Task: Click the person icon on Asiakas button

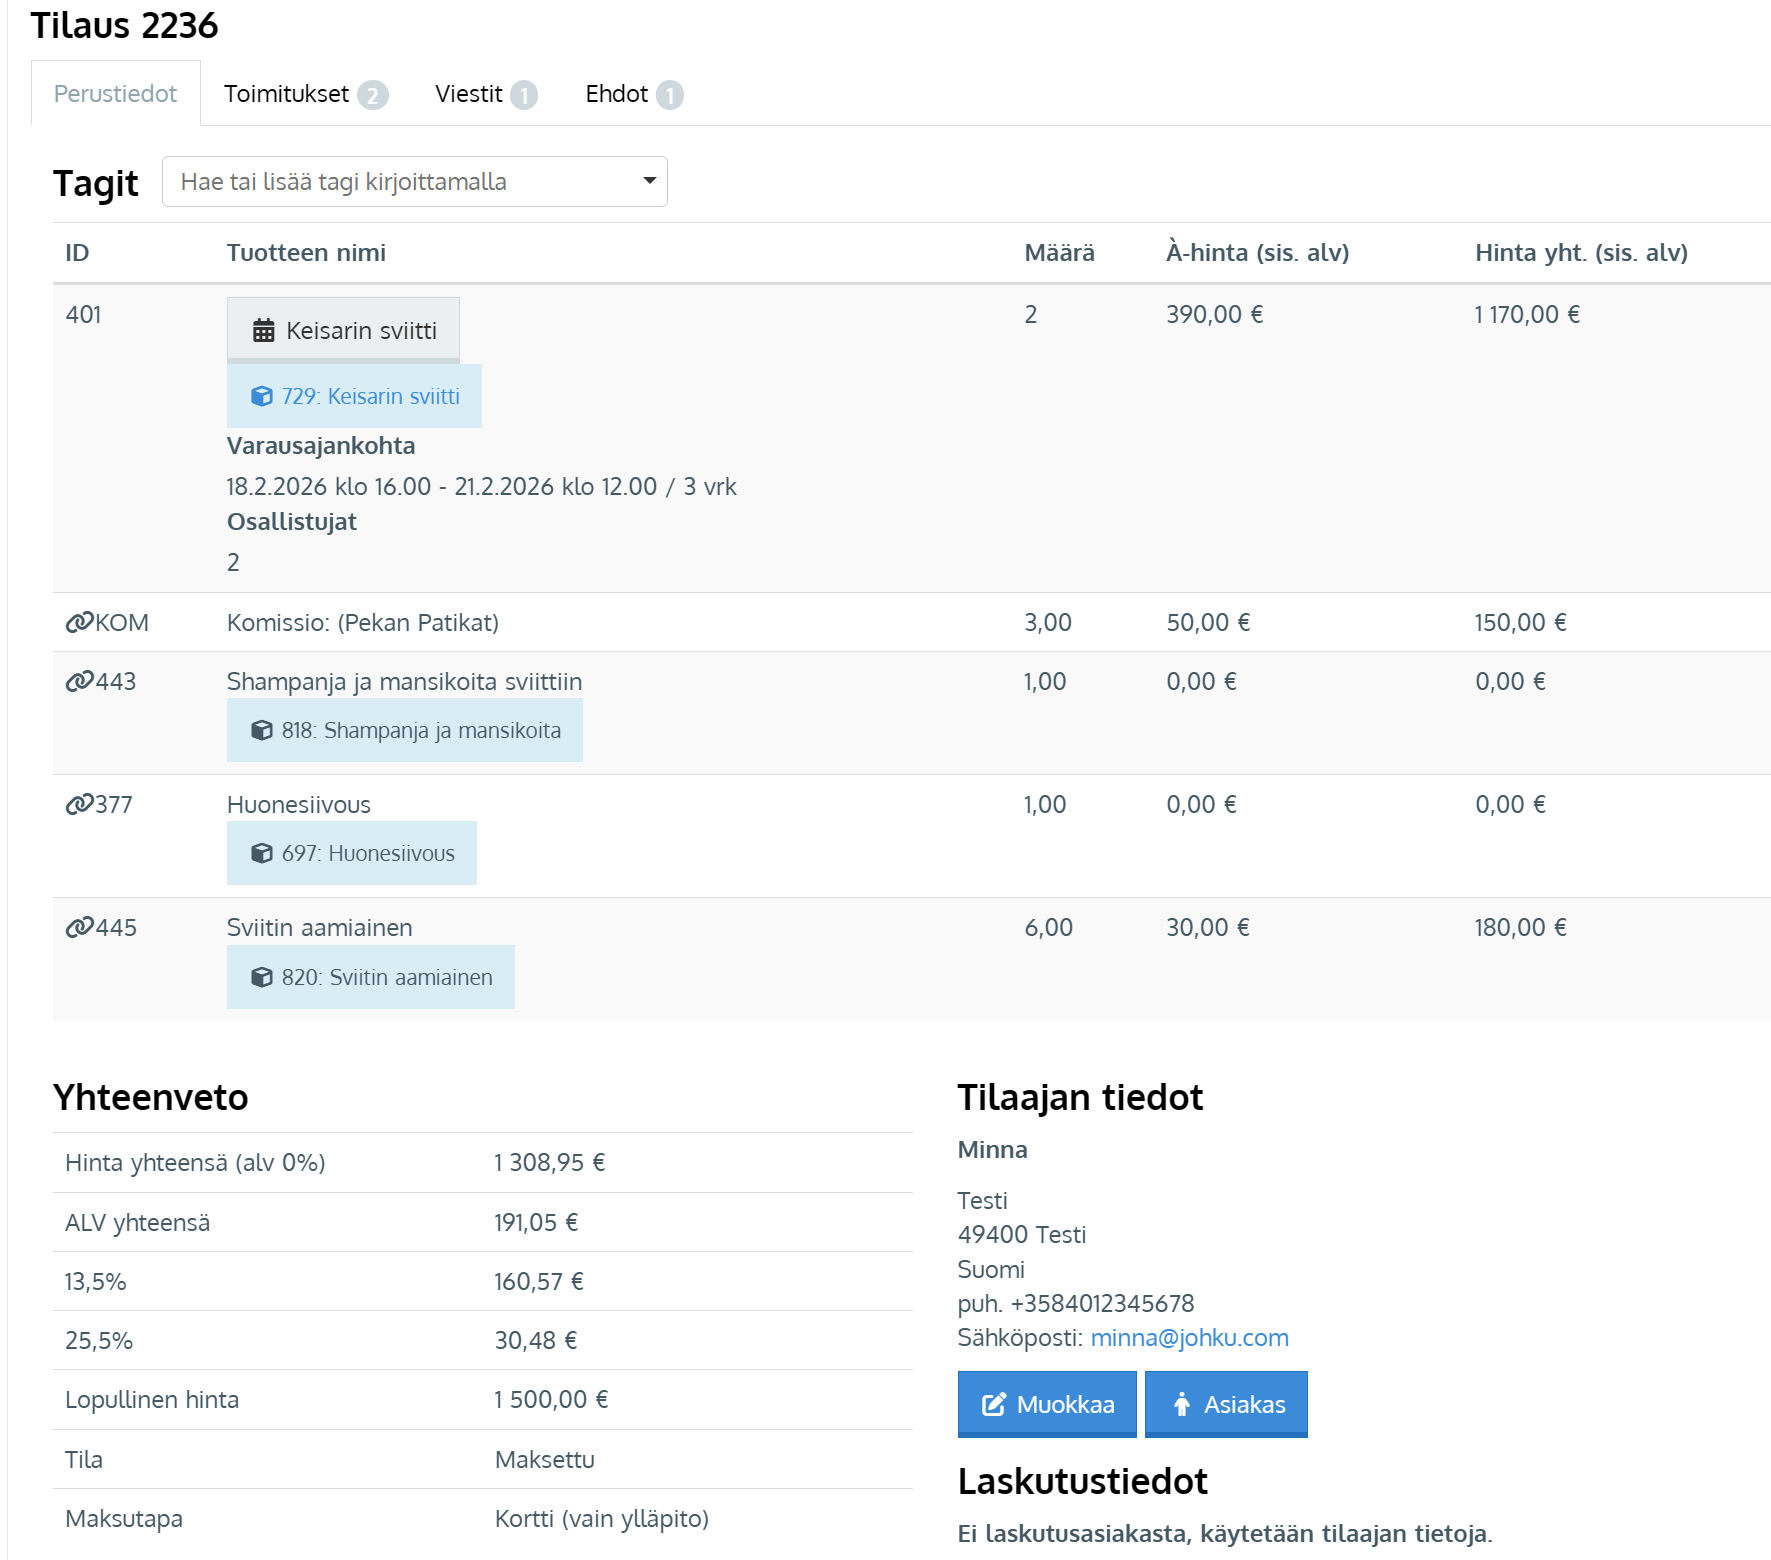Action: 1181,1405
